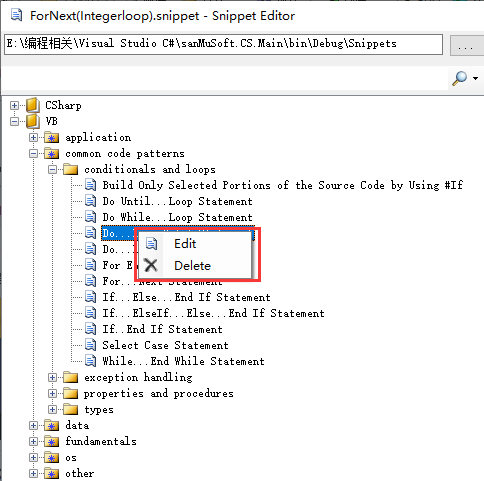Select the CSharp folder icon

[33, 105]
